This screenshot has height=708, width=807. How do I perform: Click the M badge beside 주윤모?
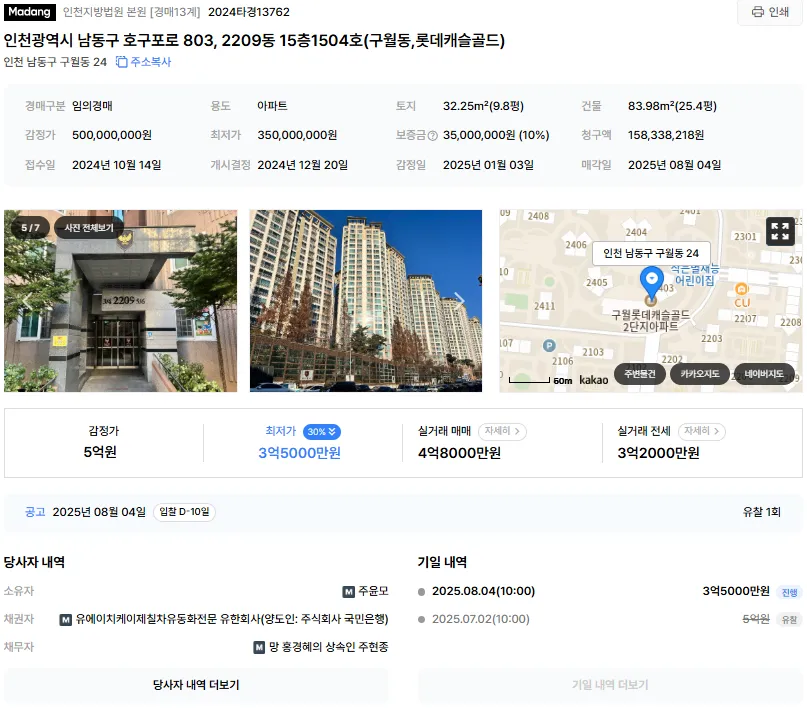(348, 592)
